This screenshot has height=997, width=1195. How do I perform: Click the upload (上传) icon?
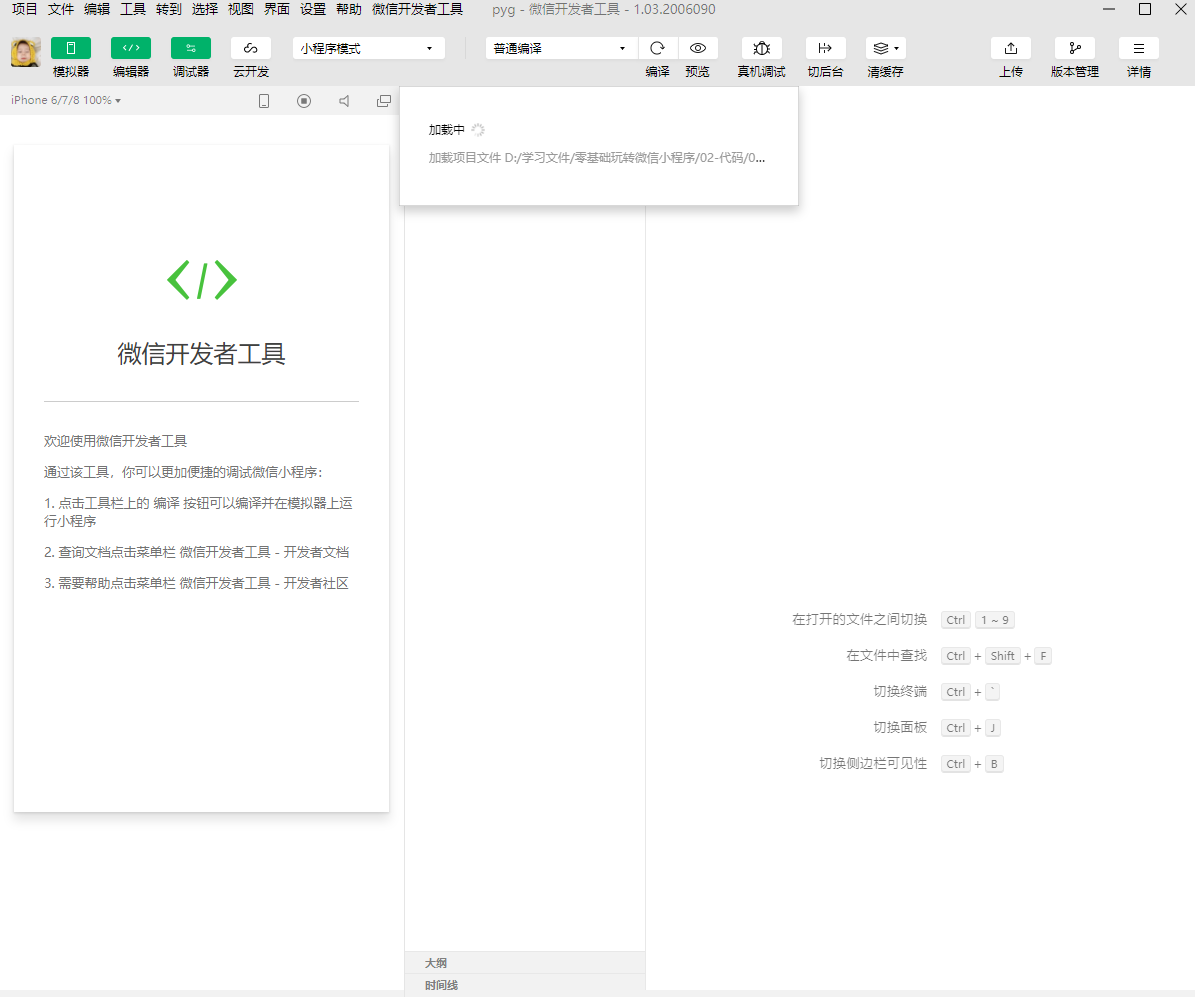tap(1011, 48)
